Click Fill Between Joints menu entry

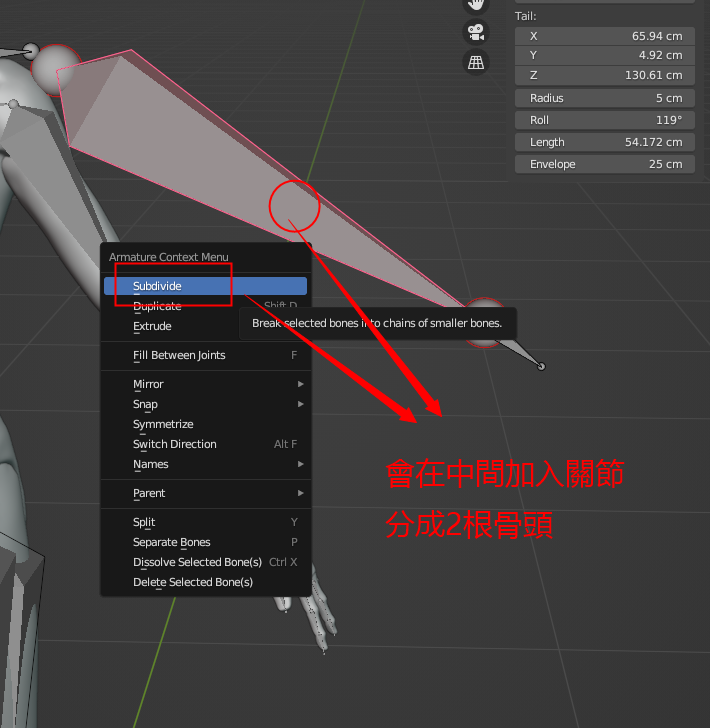coord(179,355)
